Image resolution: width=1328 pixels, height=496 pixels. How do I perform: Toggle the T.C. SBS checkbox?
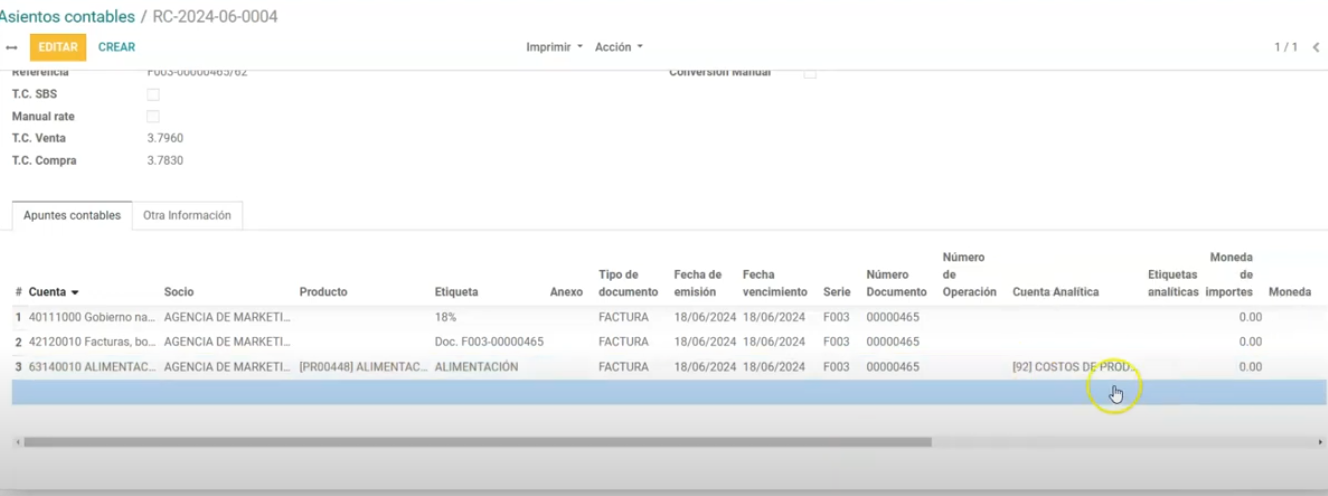pyautogui.click(x=153, y=95)
